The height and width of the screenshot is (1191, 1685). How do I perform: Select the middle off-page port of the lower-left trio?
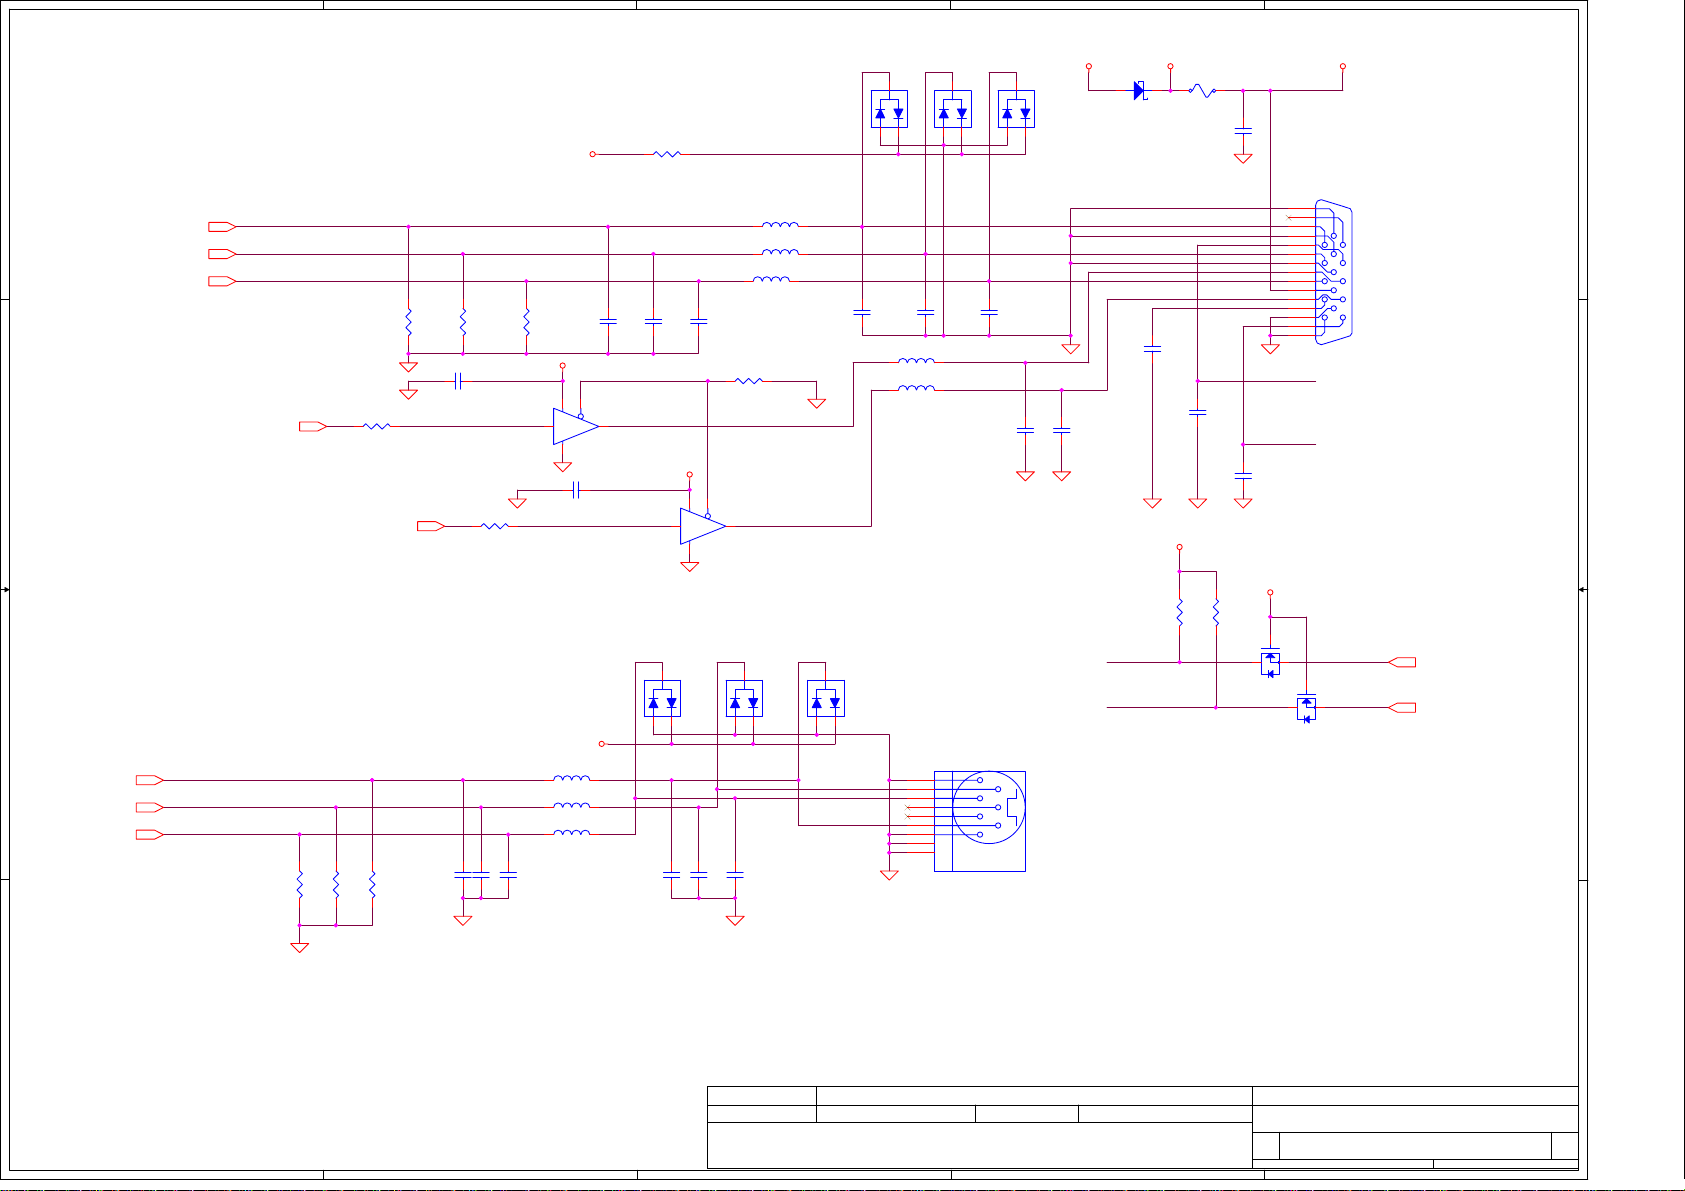click(x=150, y=807)
